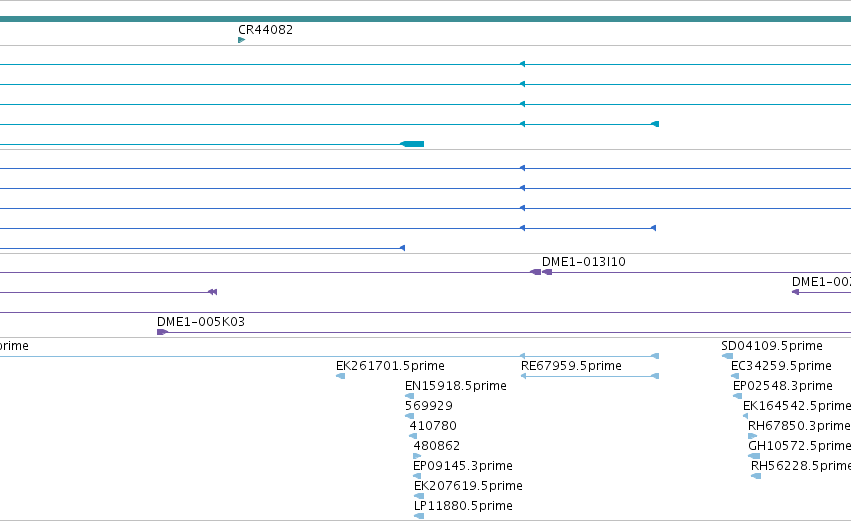Select the arrow glyph under LP11880.5prime
The height and width of the screenshot is (521, 851).
[418, 516]
